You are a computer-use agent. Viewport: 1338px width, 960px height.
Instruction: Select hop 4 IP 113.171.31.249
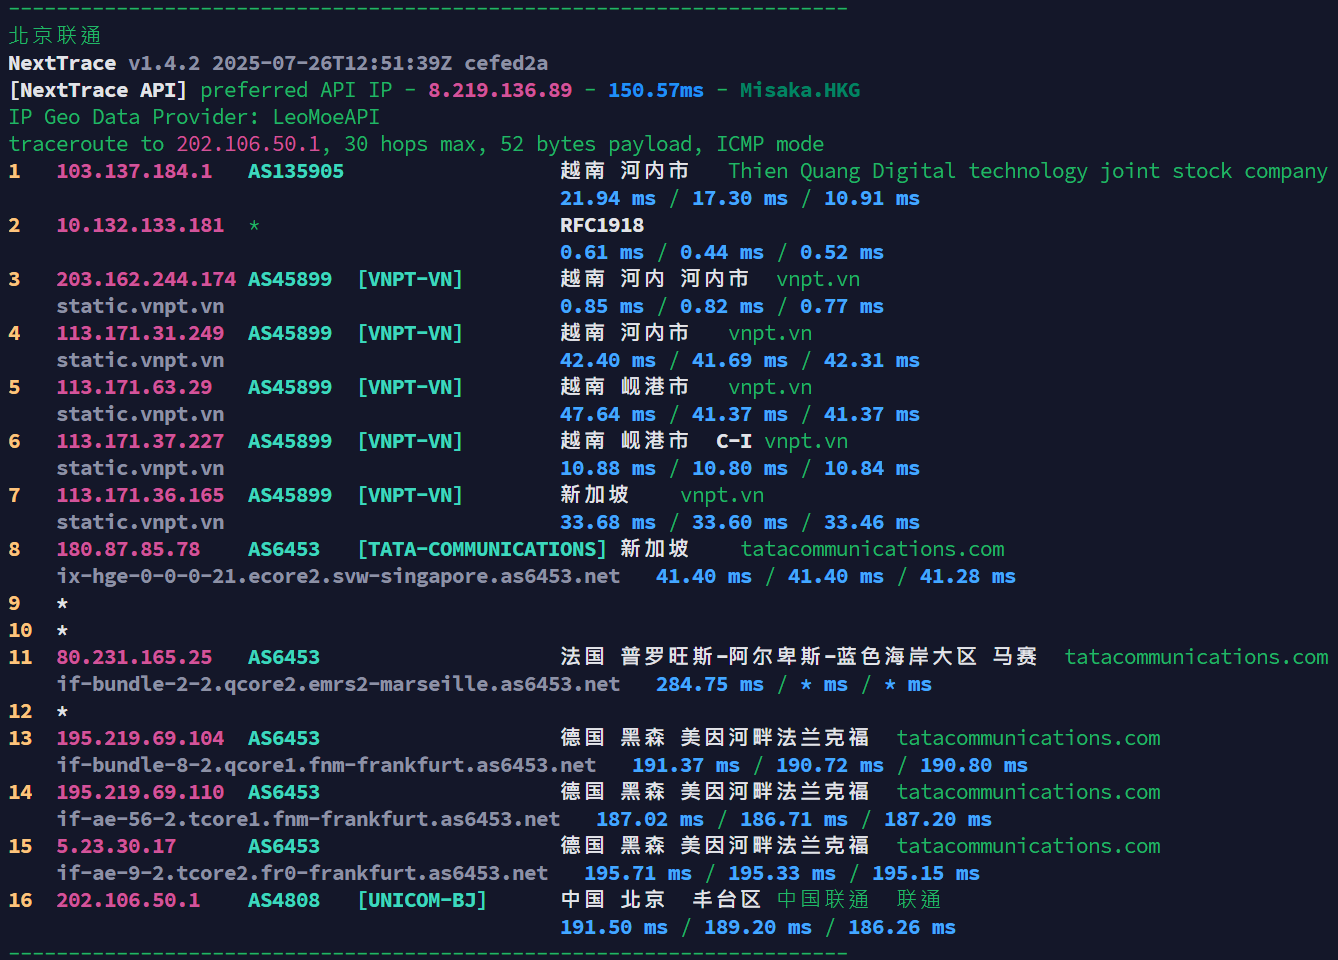140,333
